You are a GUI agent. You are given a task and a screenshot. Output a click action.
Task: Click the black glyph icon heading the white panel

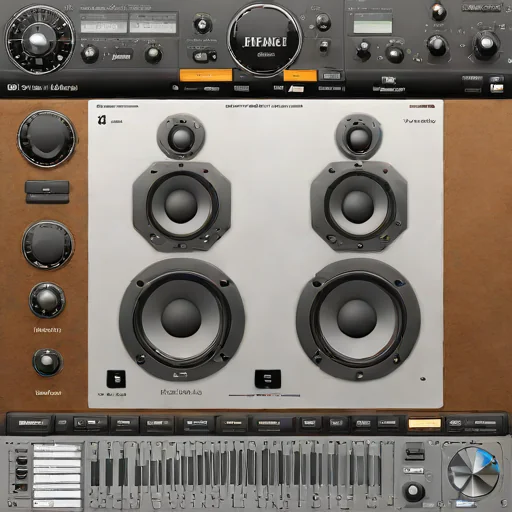(x=102, y=120)
